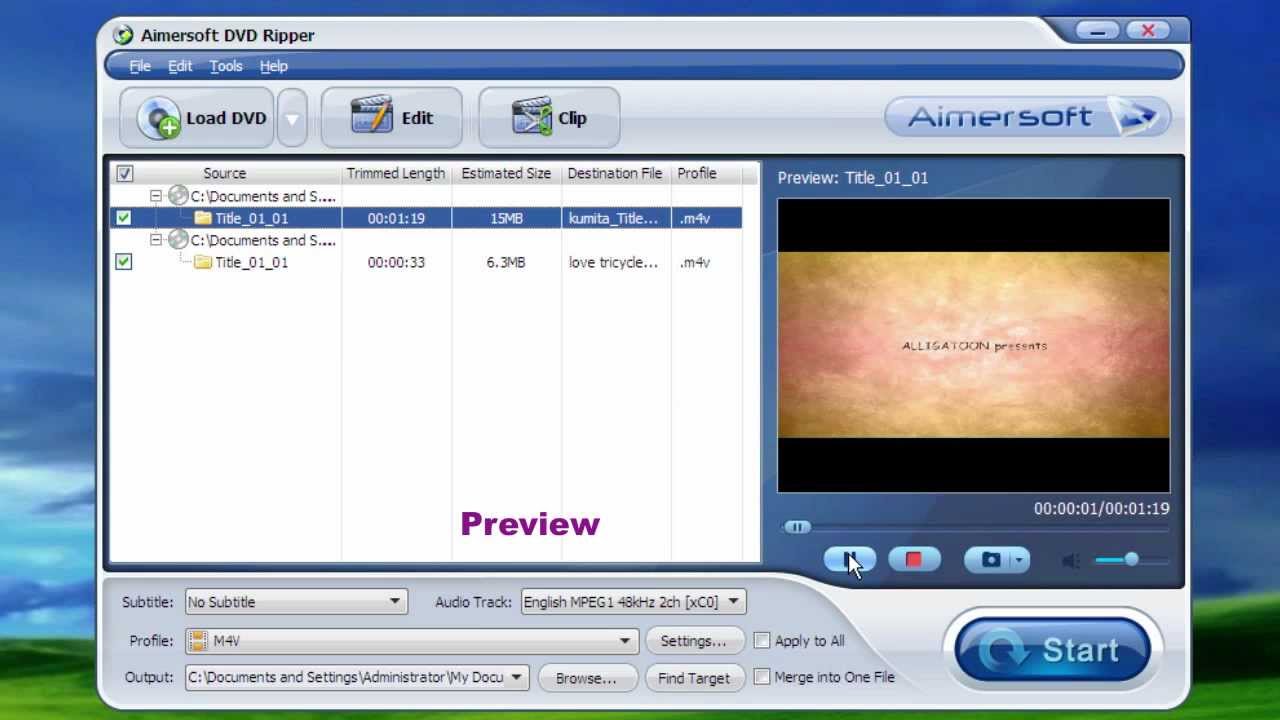The image size is (1280, 720).
Task: Open the Profile M4V dropdown
Action: [x=411, y=641]
